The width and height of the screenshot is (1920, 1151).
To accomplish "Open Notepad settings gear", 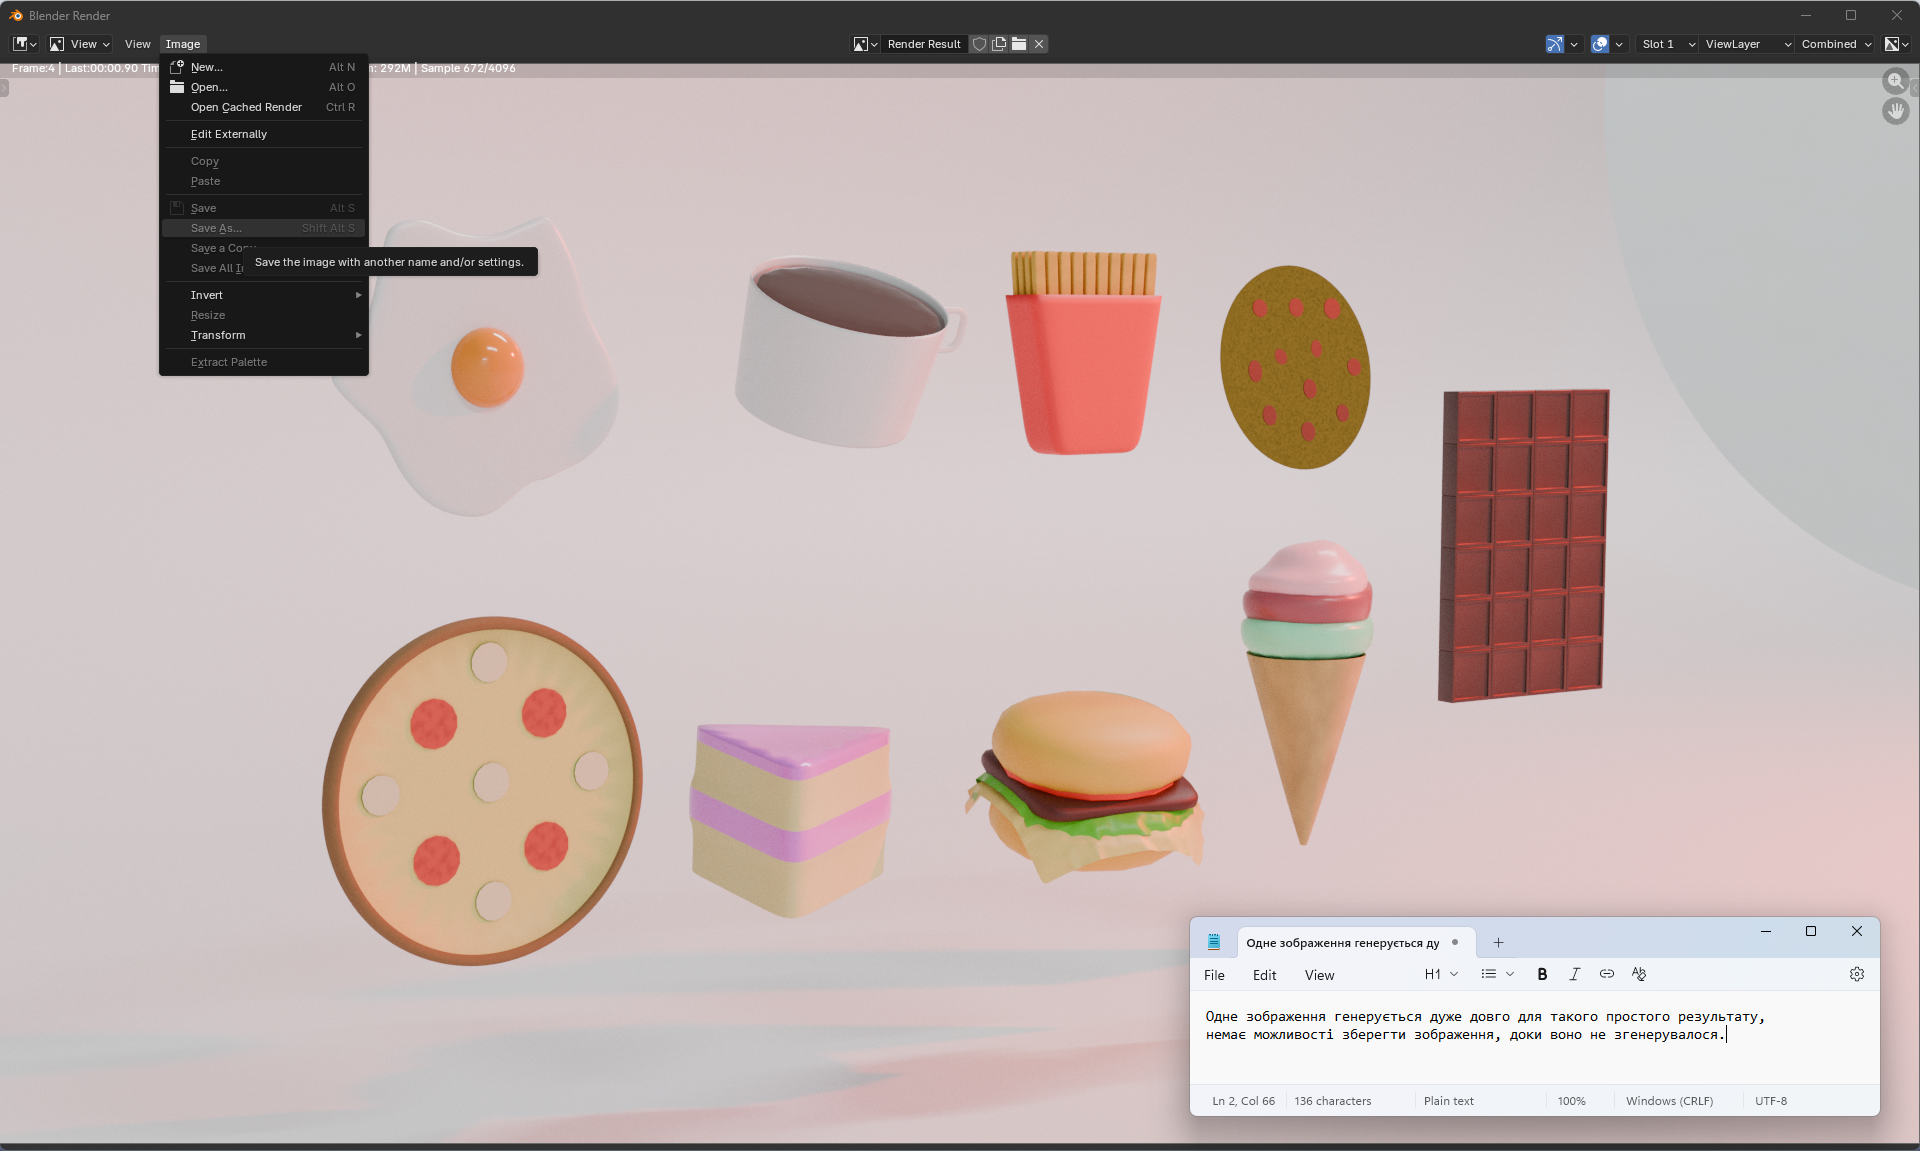I will click(x=1856, y=974).
